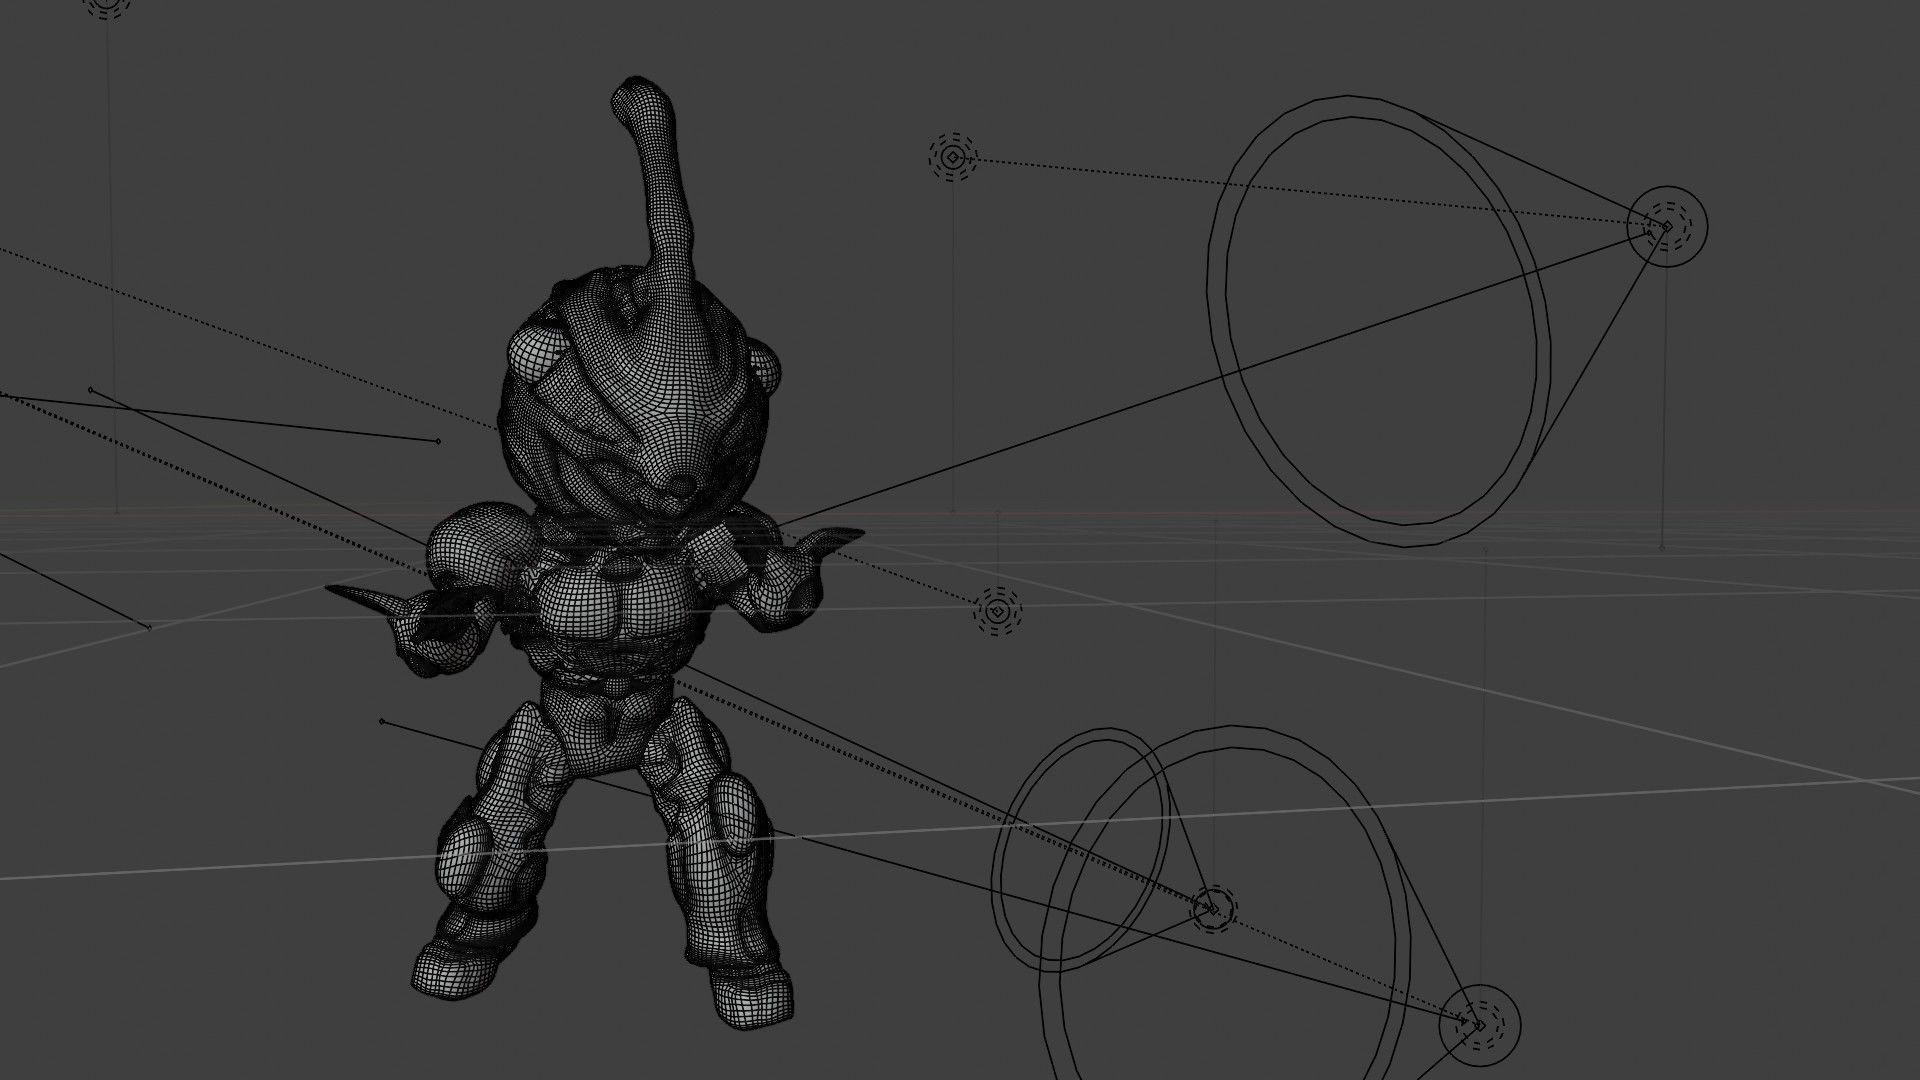Select the spot light origin between the lower cones
Screen dimensions: 1920x1080
(x=1213, y=908)
